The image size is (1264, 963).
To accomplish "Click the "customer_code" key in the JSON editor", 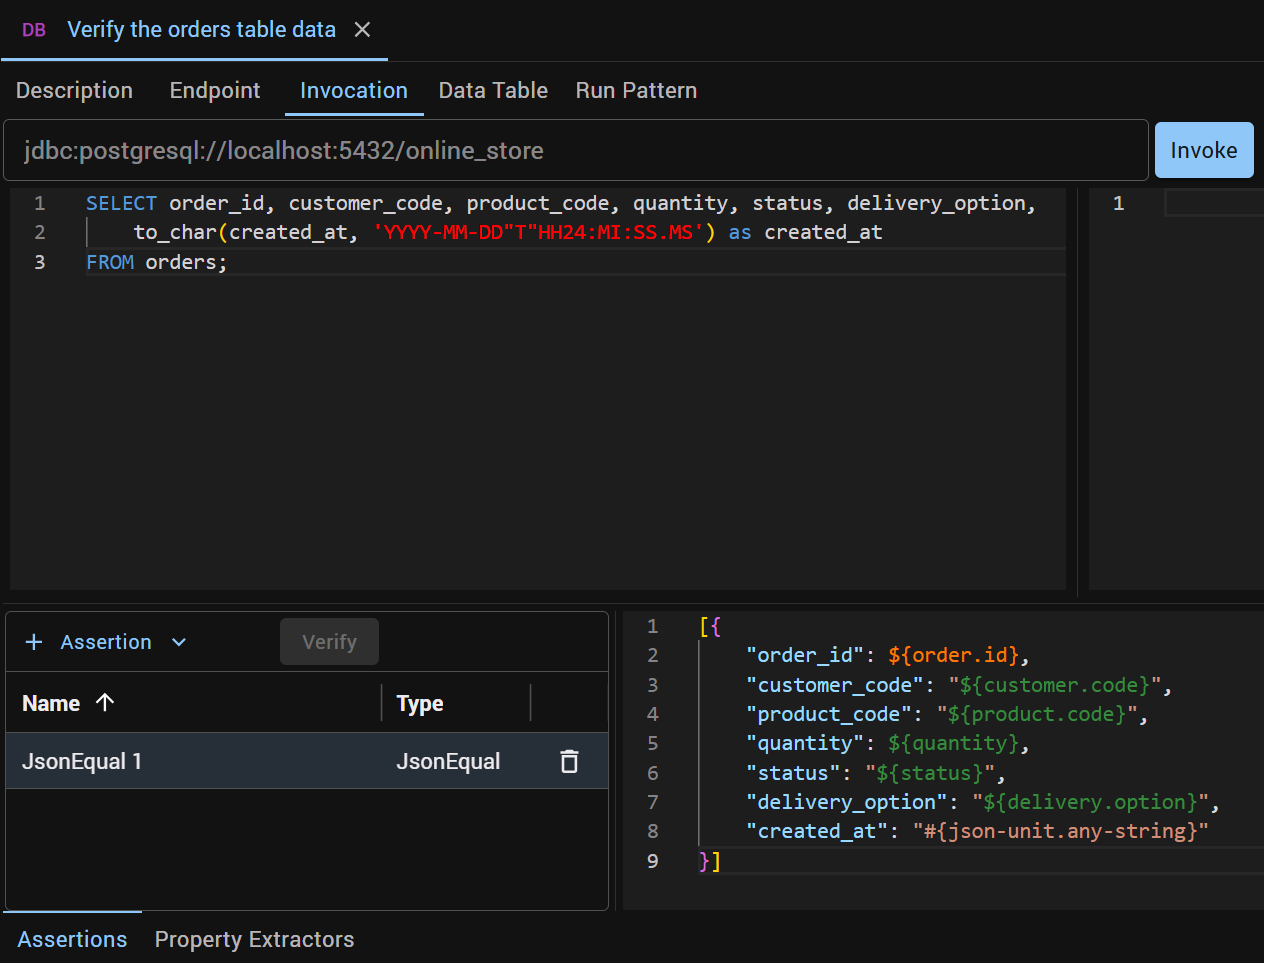I will coord(834,685).
